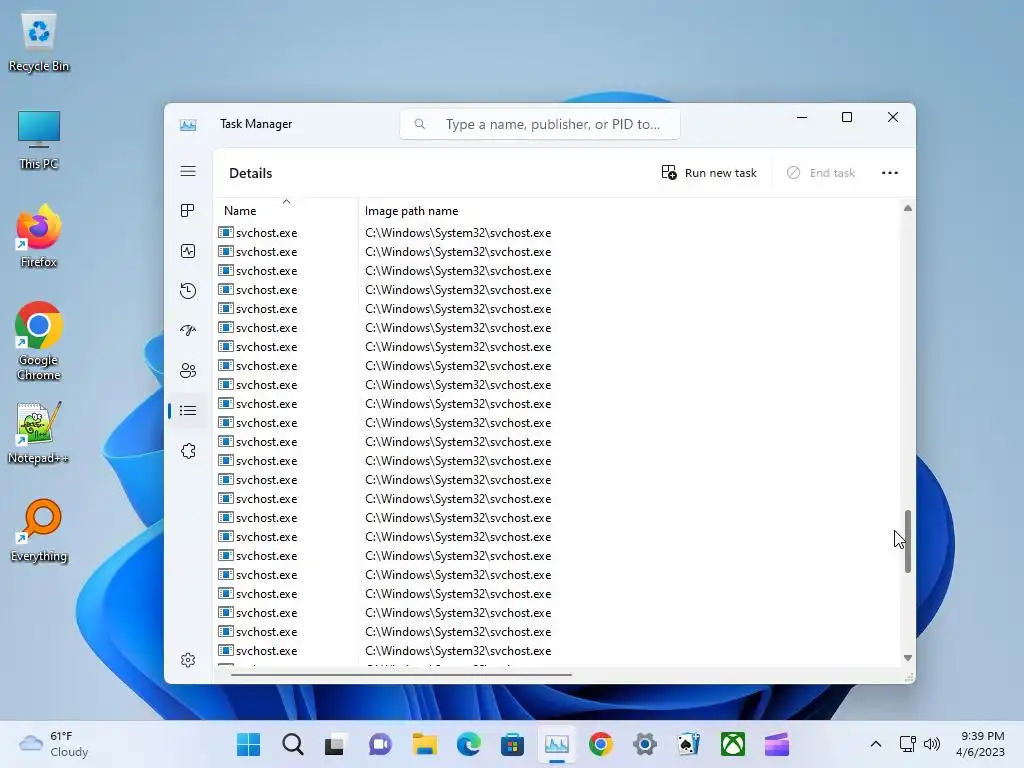Open the volume tray icon
This screenshot has width=1024, height=768.
point(932,744)
